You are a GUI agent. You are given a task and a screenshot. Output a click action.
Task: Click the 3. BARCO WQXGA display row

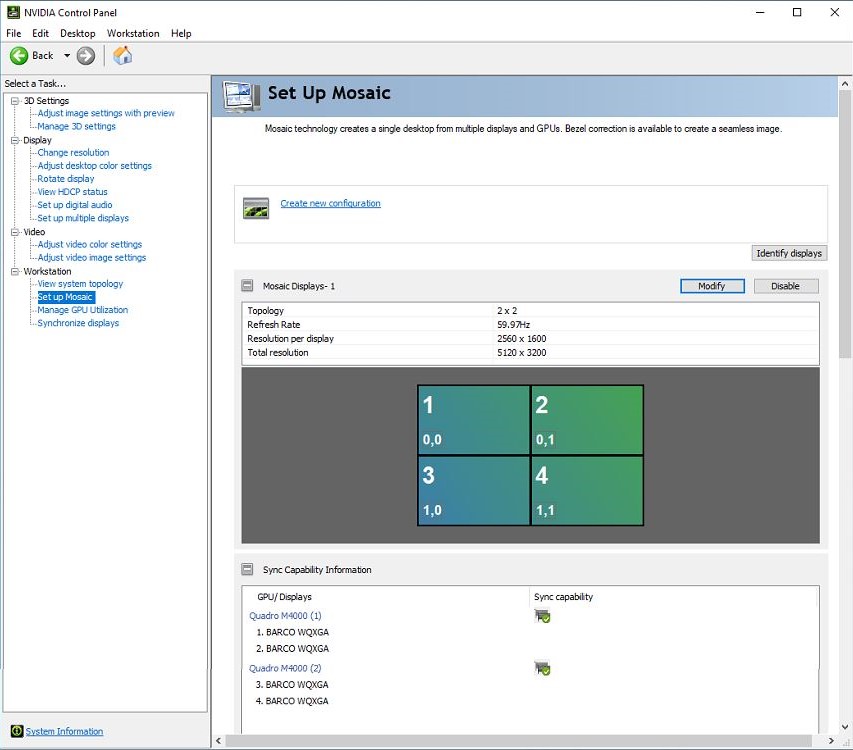click(292, 685)
